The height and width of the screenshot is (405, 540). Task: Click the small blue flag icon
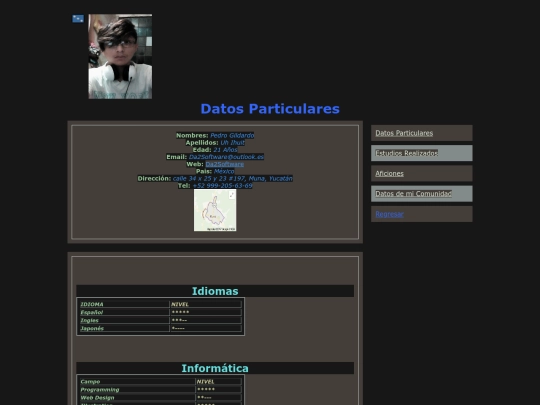pyautogui.click(x=78, y=19)
